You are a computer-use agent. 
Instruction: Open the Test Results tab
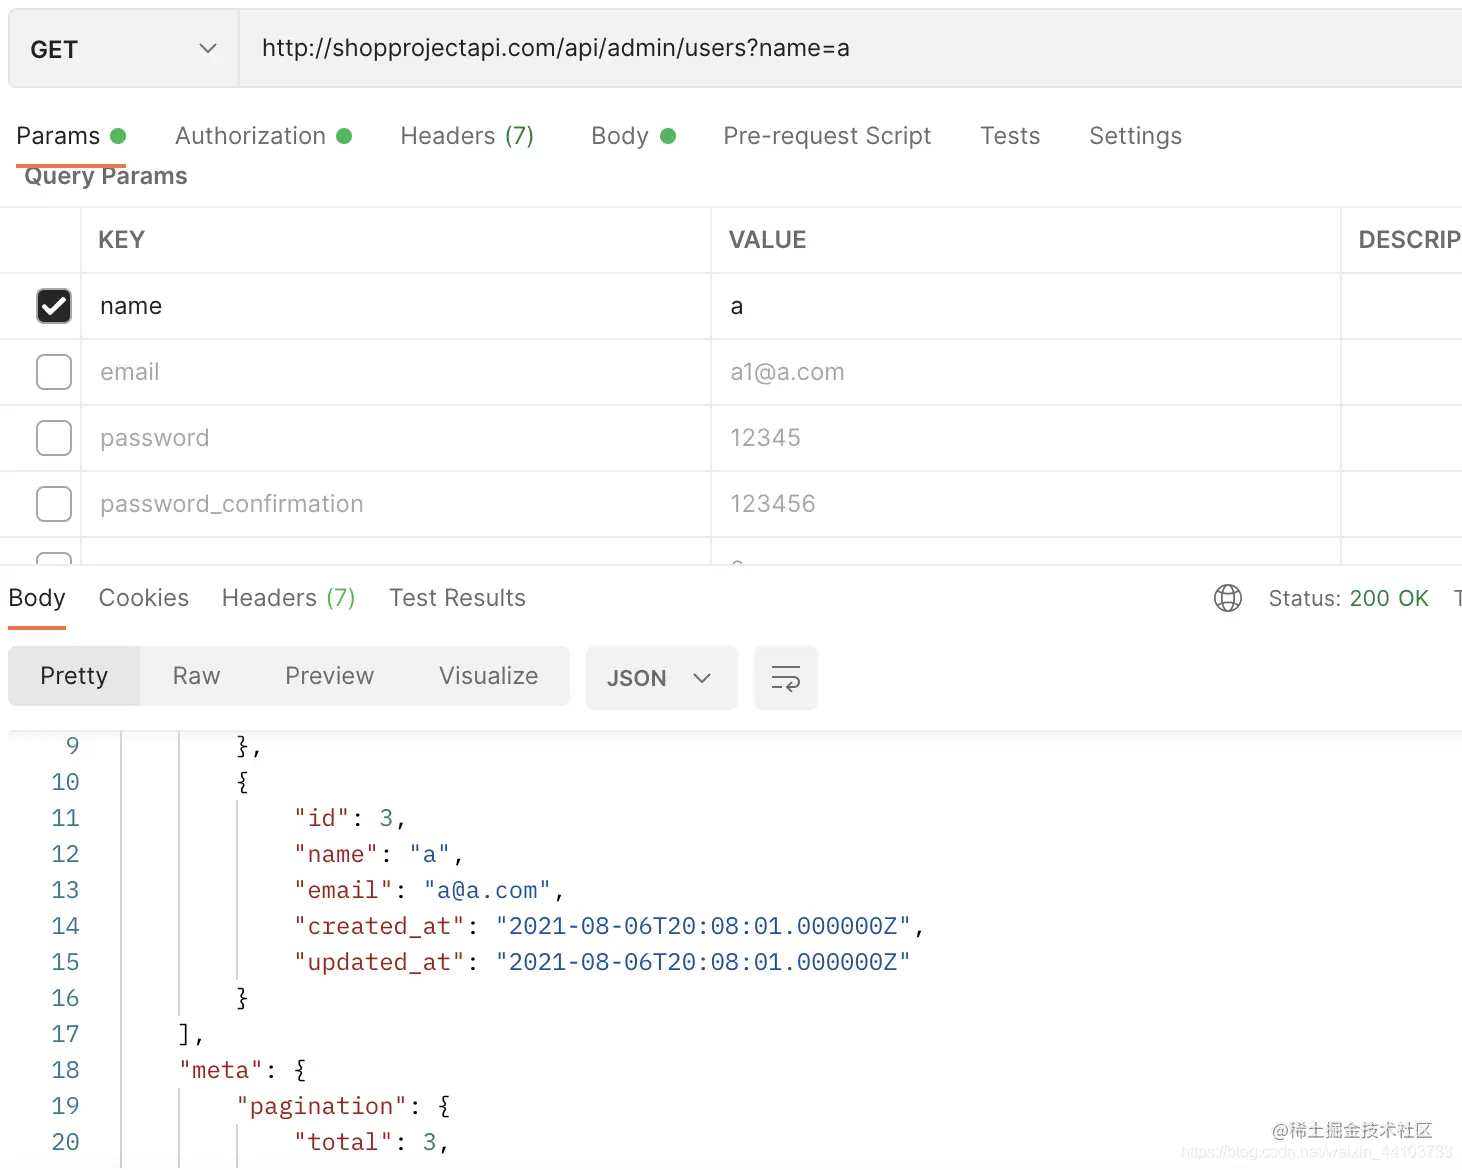[457, 598]
